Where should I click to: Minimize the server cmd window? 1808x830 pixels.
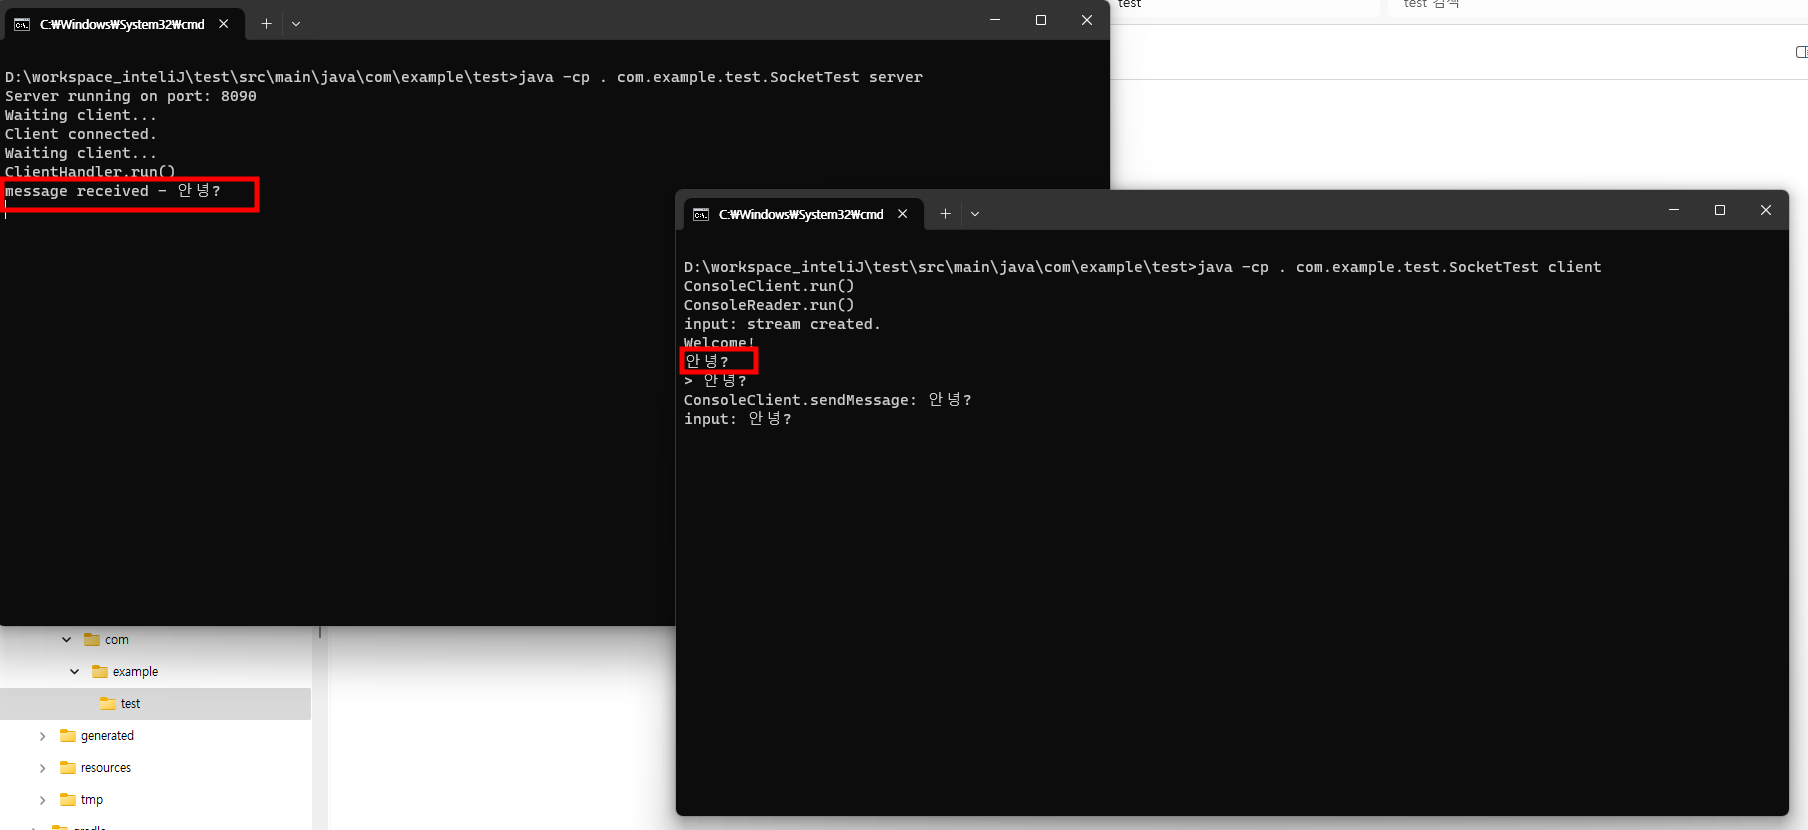tap(995, 20)
